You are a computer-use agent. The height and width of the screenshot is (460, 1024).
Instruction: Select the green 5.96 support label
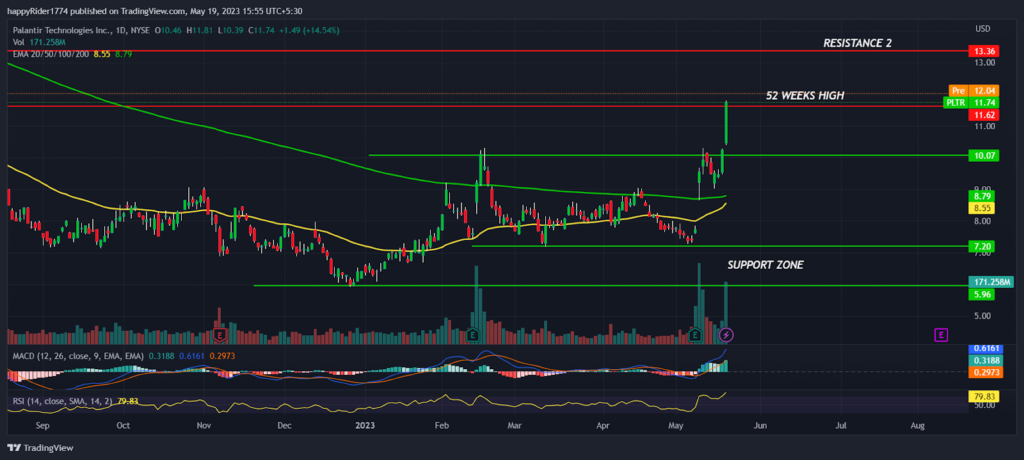(984, 294)
